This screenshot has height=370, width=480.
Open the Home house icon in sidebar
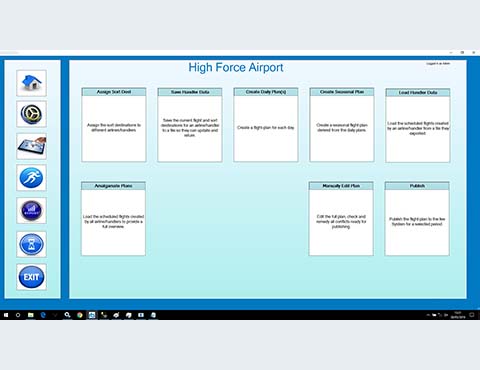click(31, 83)
